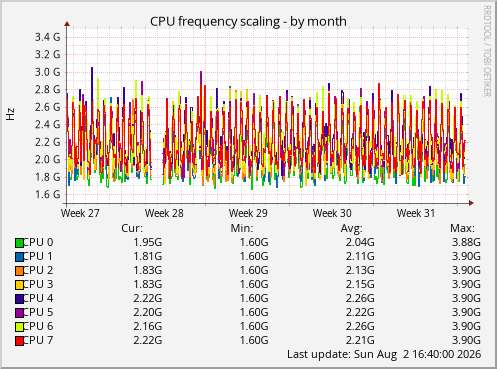Click CPU 0 min value 1.60G

pos(254,242)
